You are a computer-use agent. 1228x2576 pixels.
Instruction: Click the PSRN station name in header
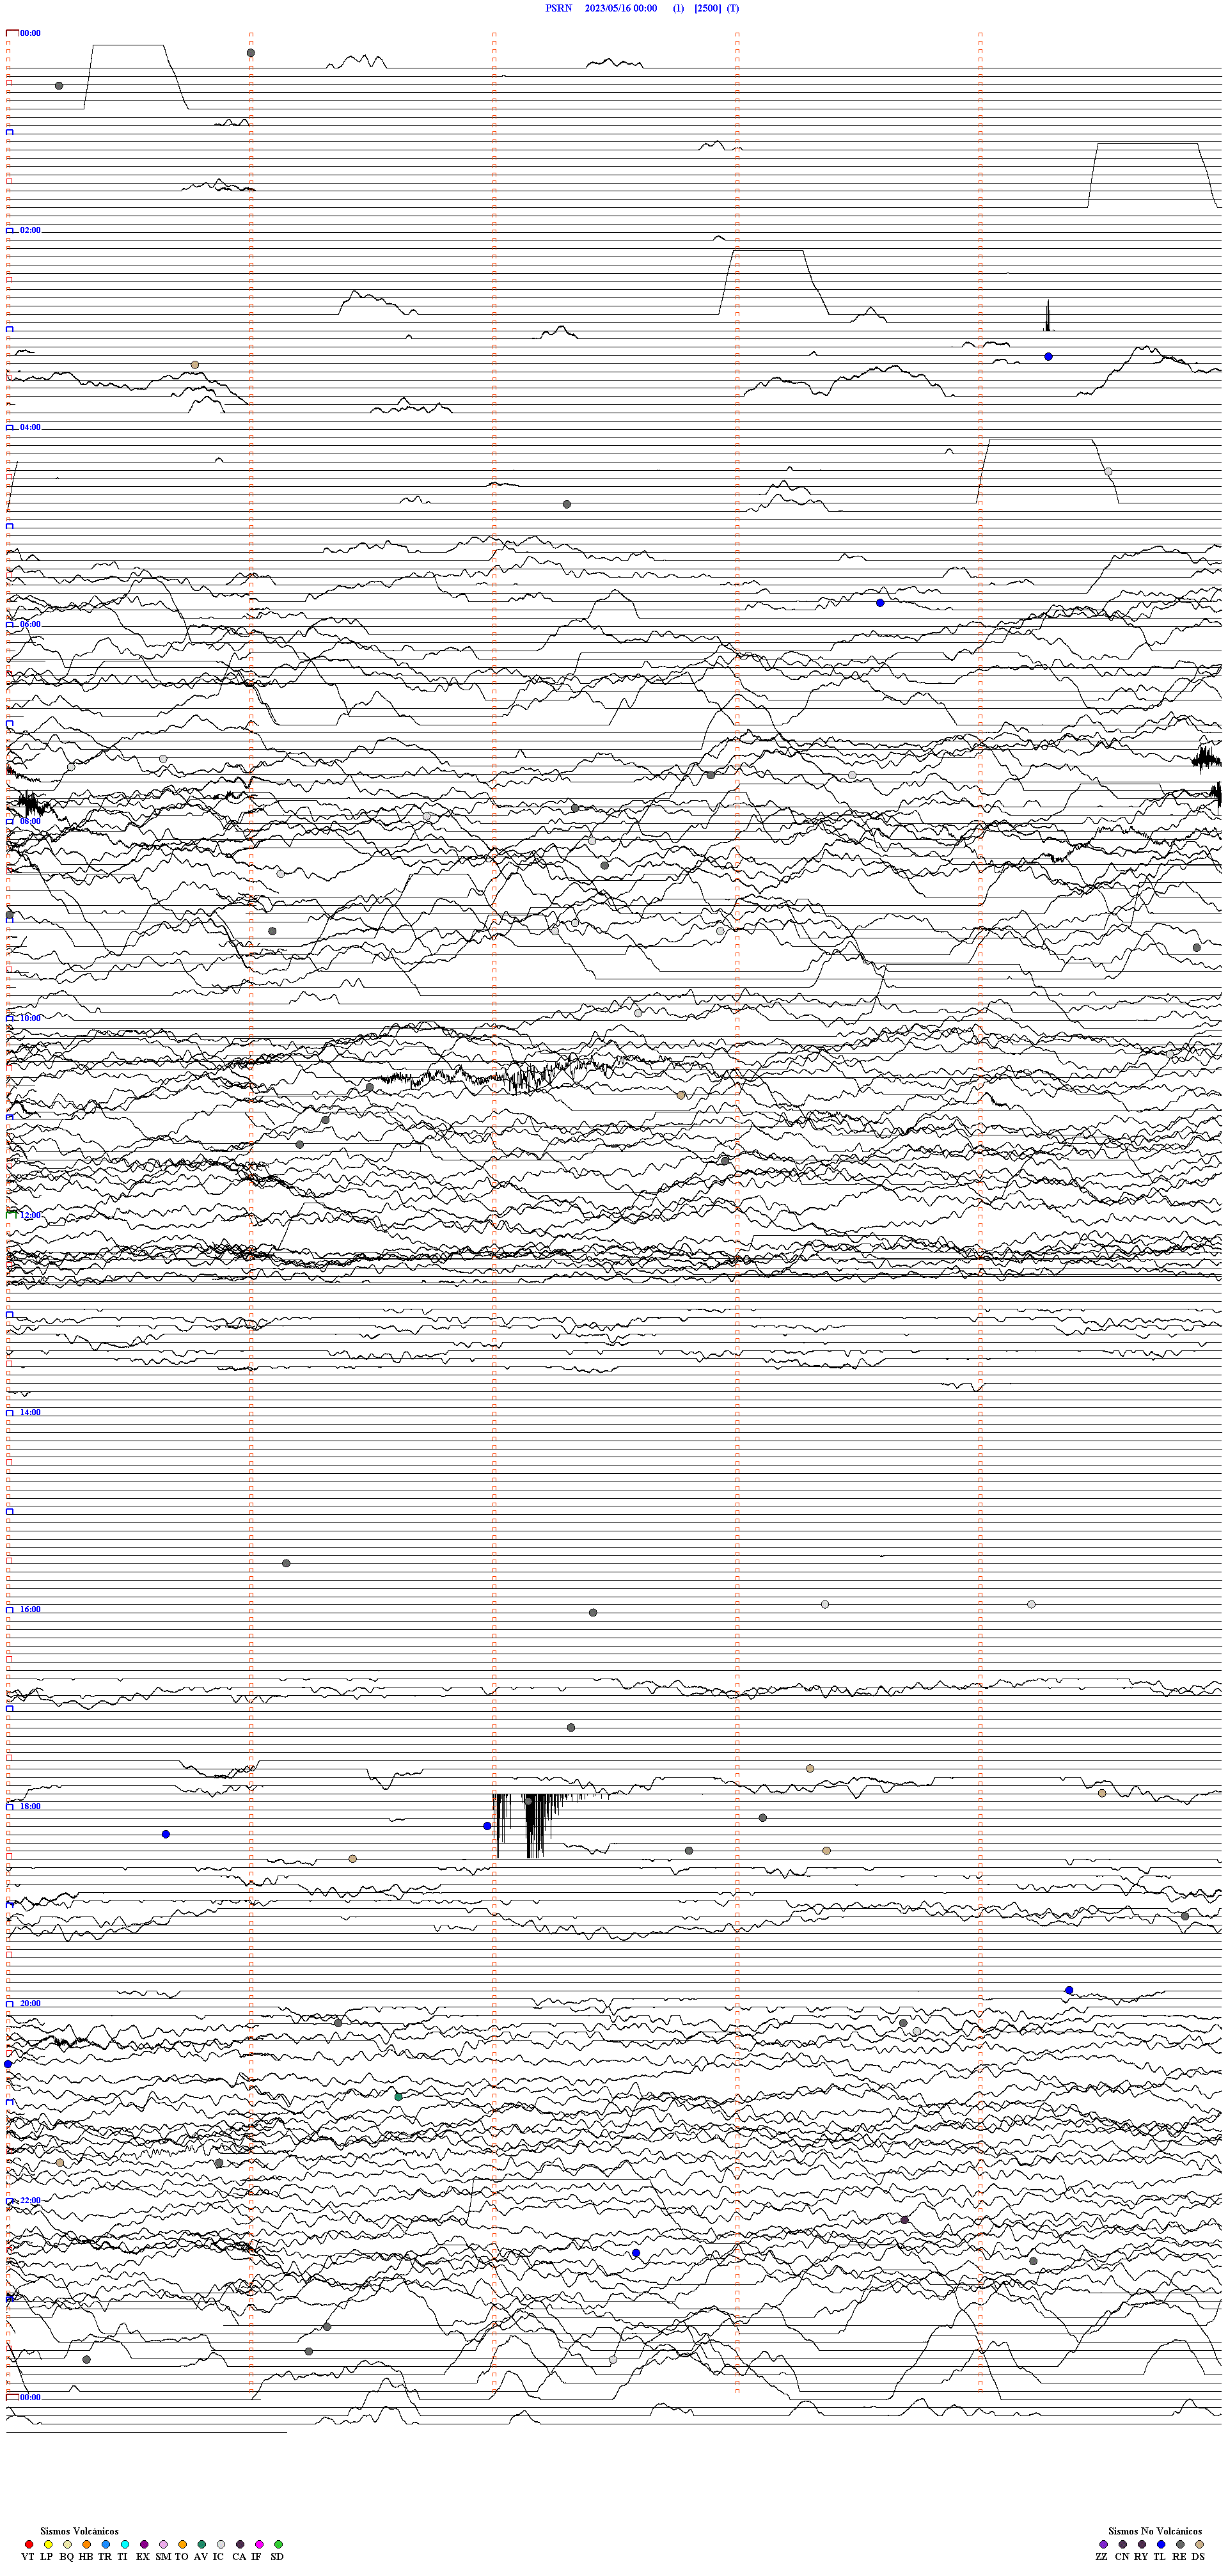[x=559, y=8]
